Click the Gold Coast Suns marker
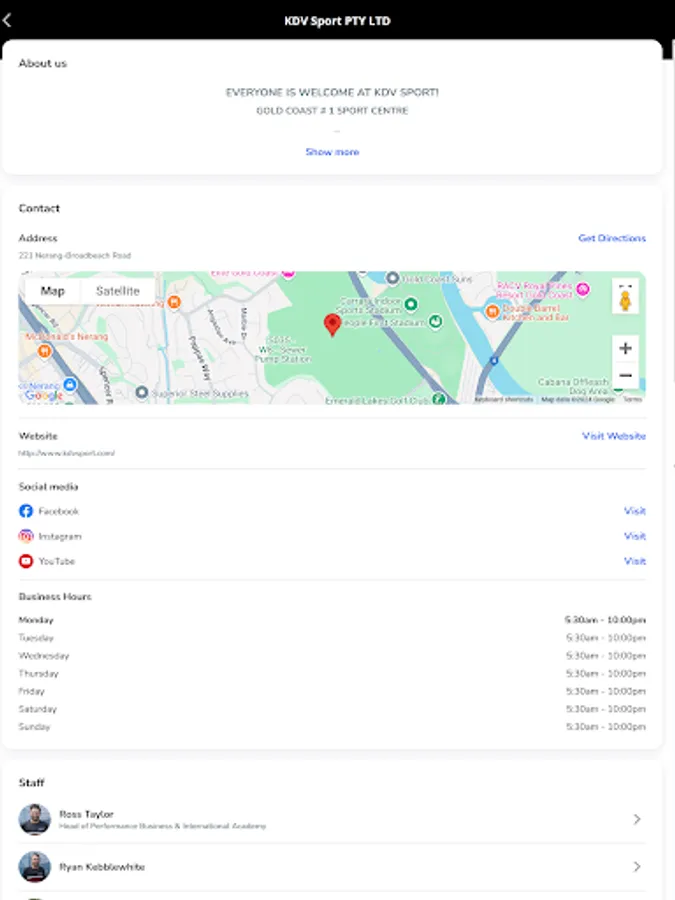This screenshot has height=900, width=675. coord(393,278)
